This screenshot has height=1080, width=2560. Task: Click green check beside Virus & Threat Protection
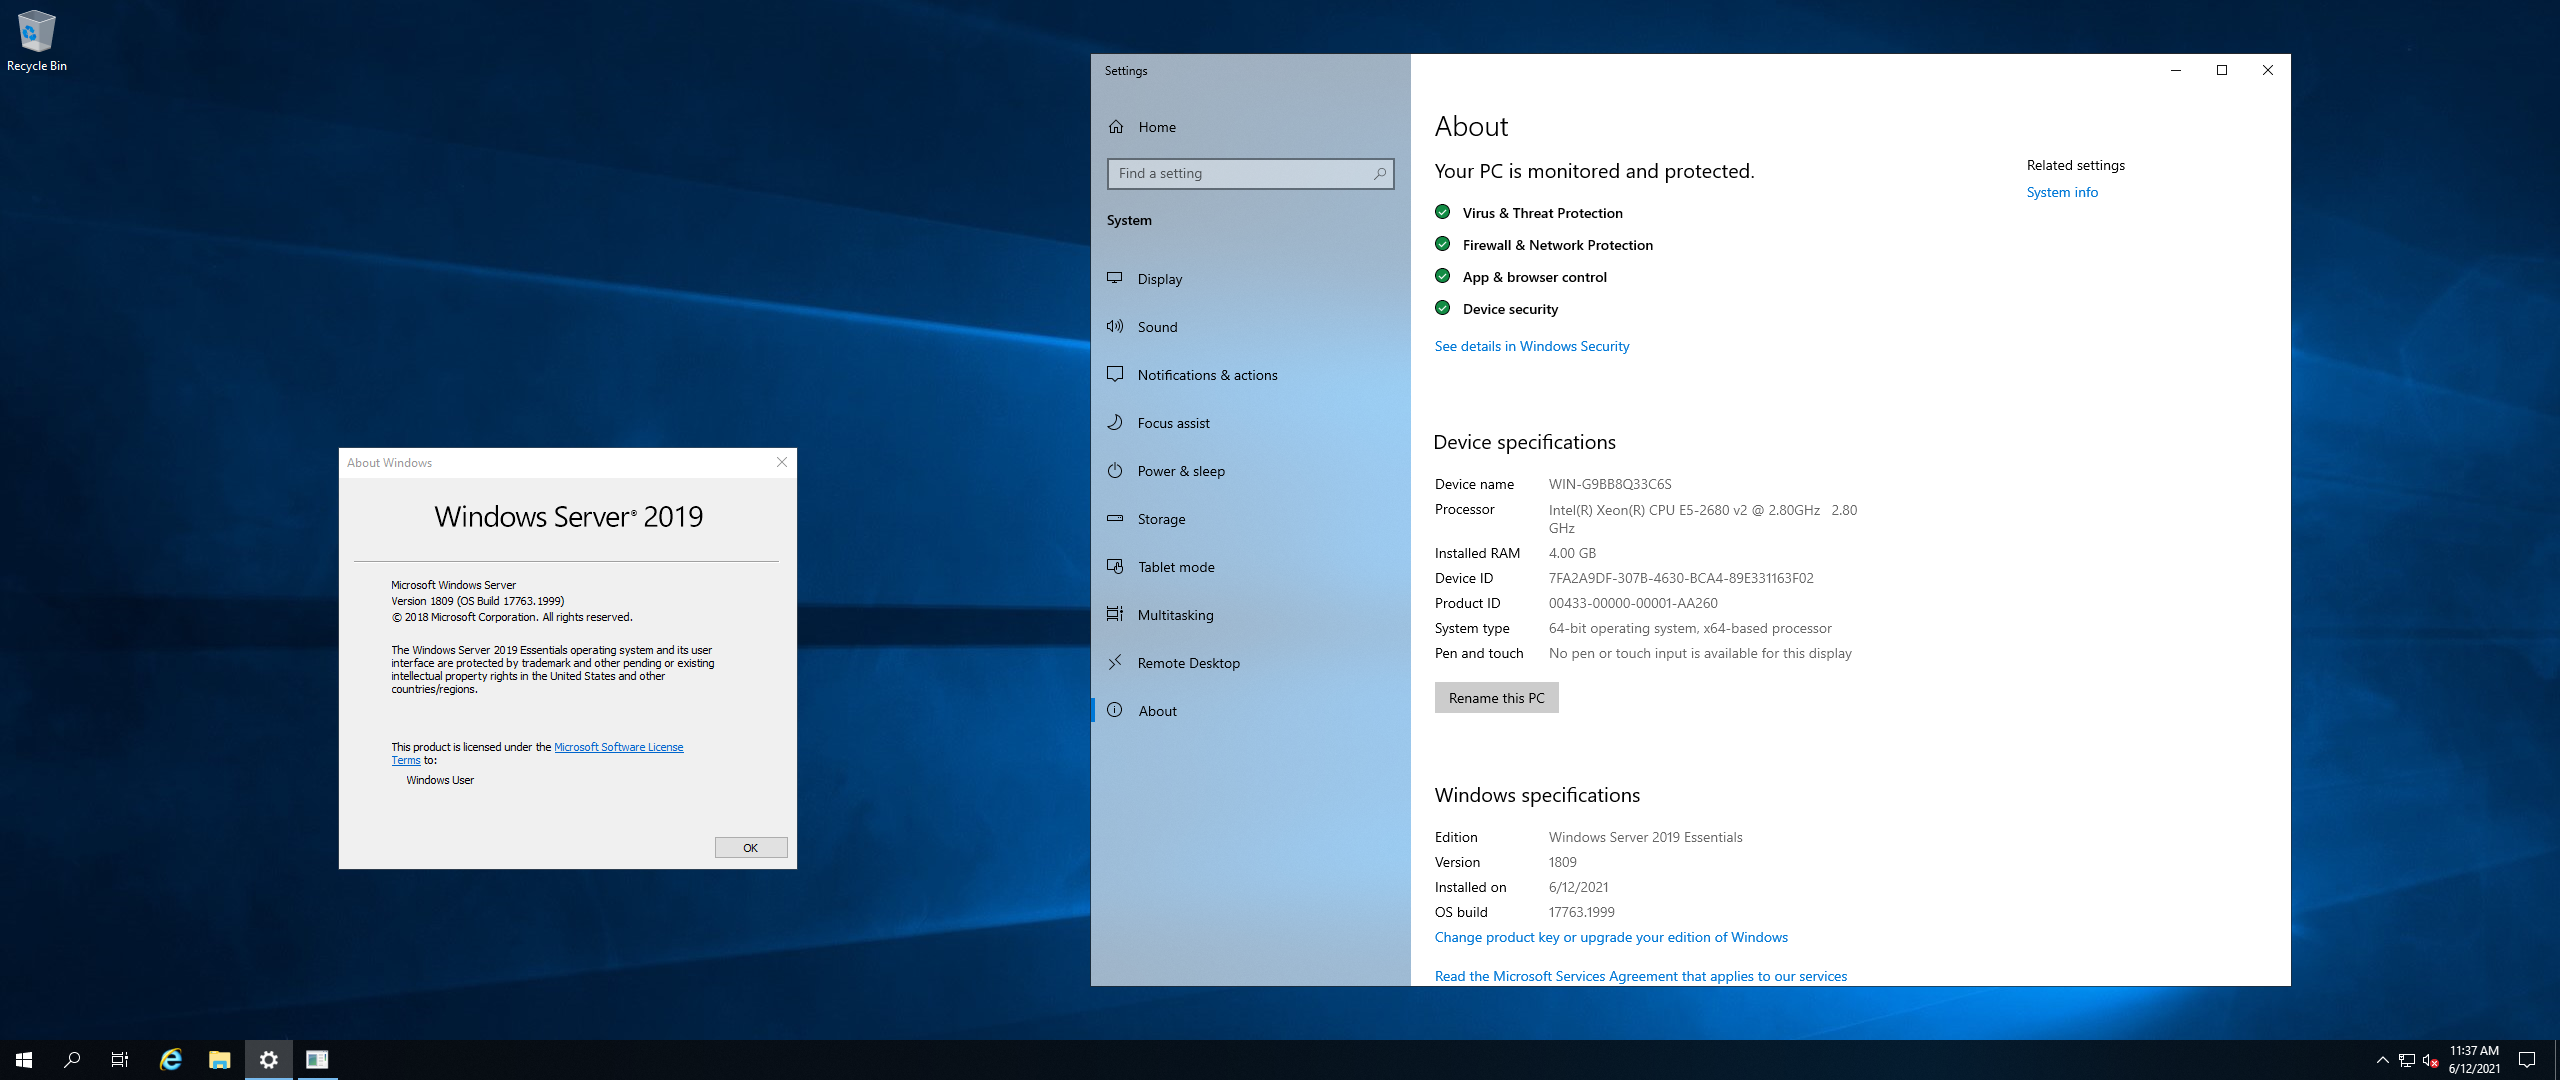pyautogui.click(x=1443, y=212)
